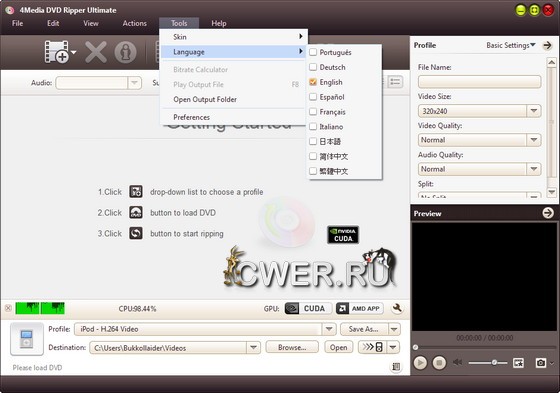This screenshot has width=560, height=393.
Task: Open the snapshot options dropdown arrow
Action: click(552, 363)
